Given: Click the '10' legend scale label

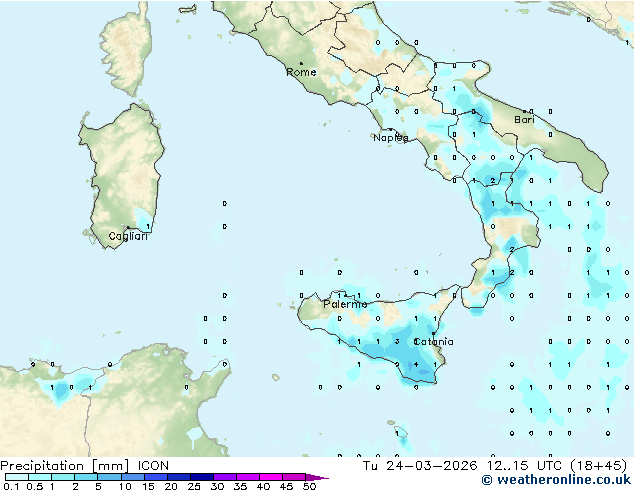Looking at the screenshot, I should point(125,486).
